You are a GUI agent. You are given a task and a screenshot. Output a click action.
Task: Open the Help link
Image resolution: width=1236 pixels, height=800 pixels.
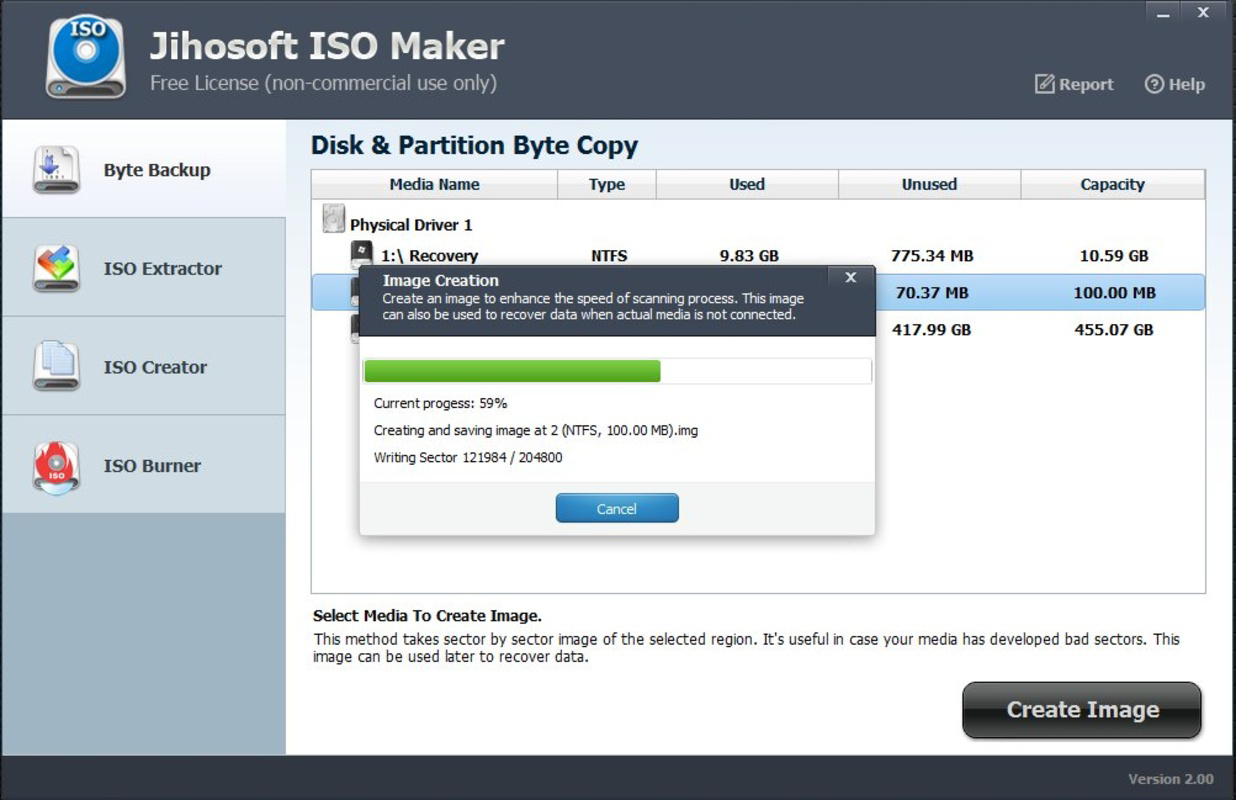point(1175,84)
